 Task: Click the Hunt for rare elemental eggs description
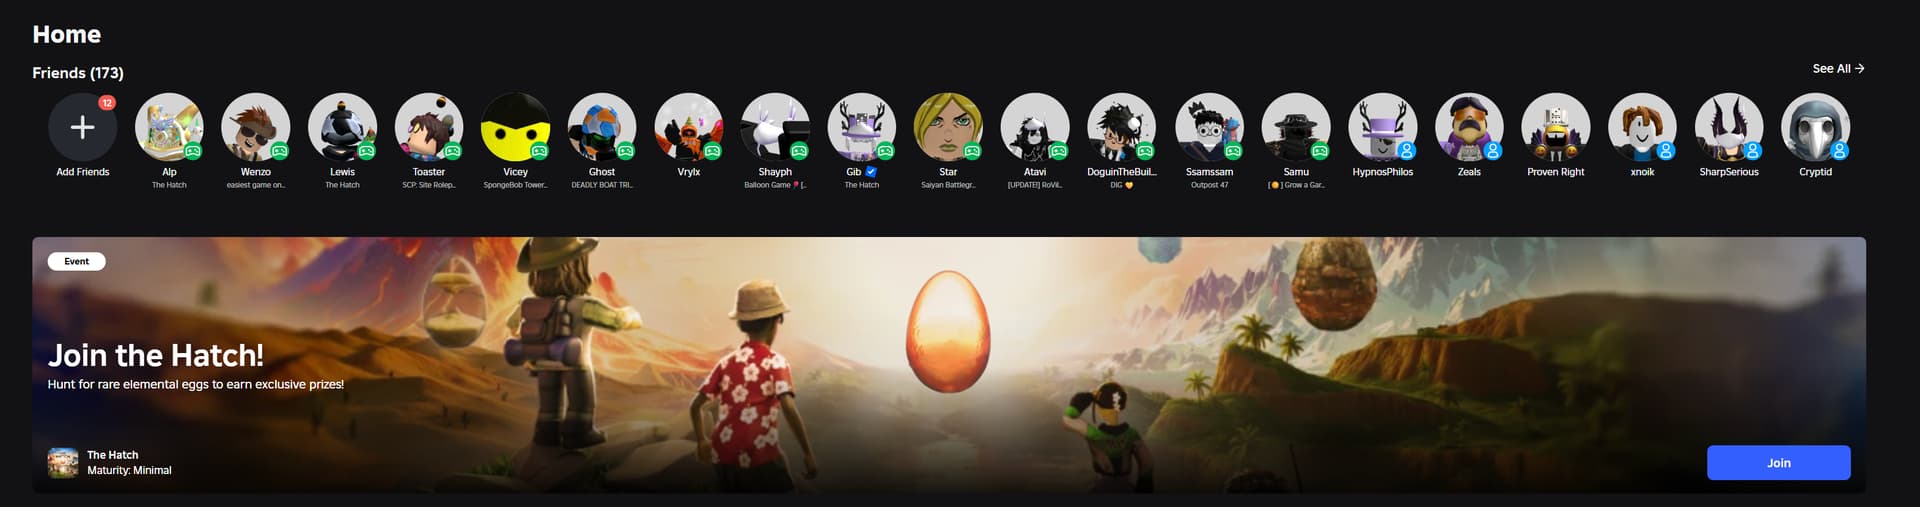tap(196, 384)
